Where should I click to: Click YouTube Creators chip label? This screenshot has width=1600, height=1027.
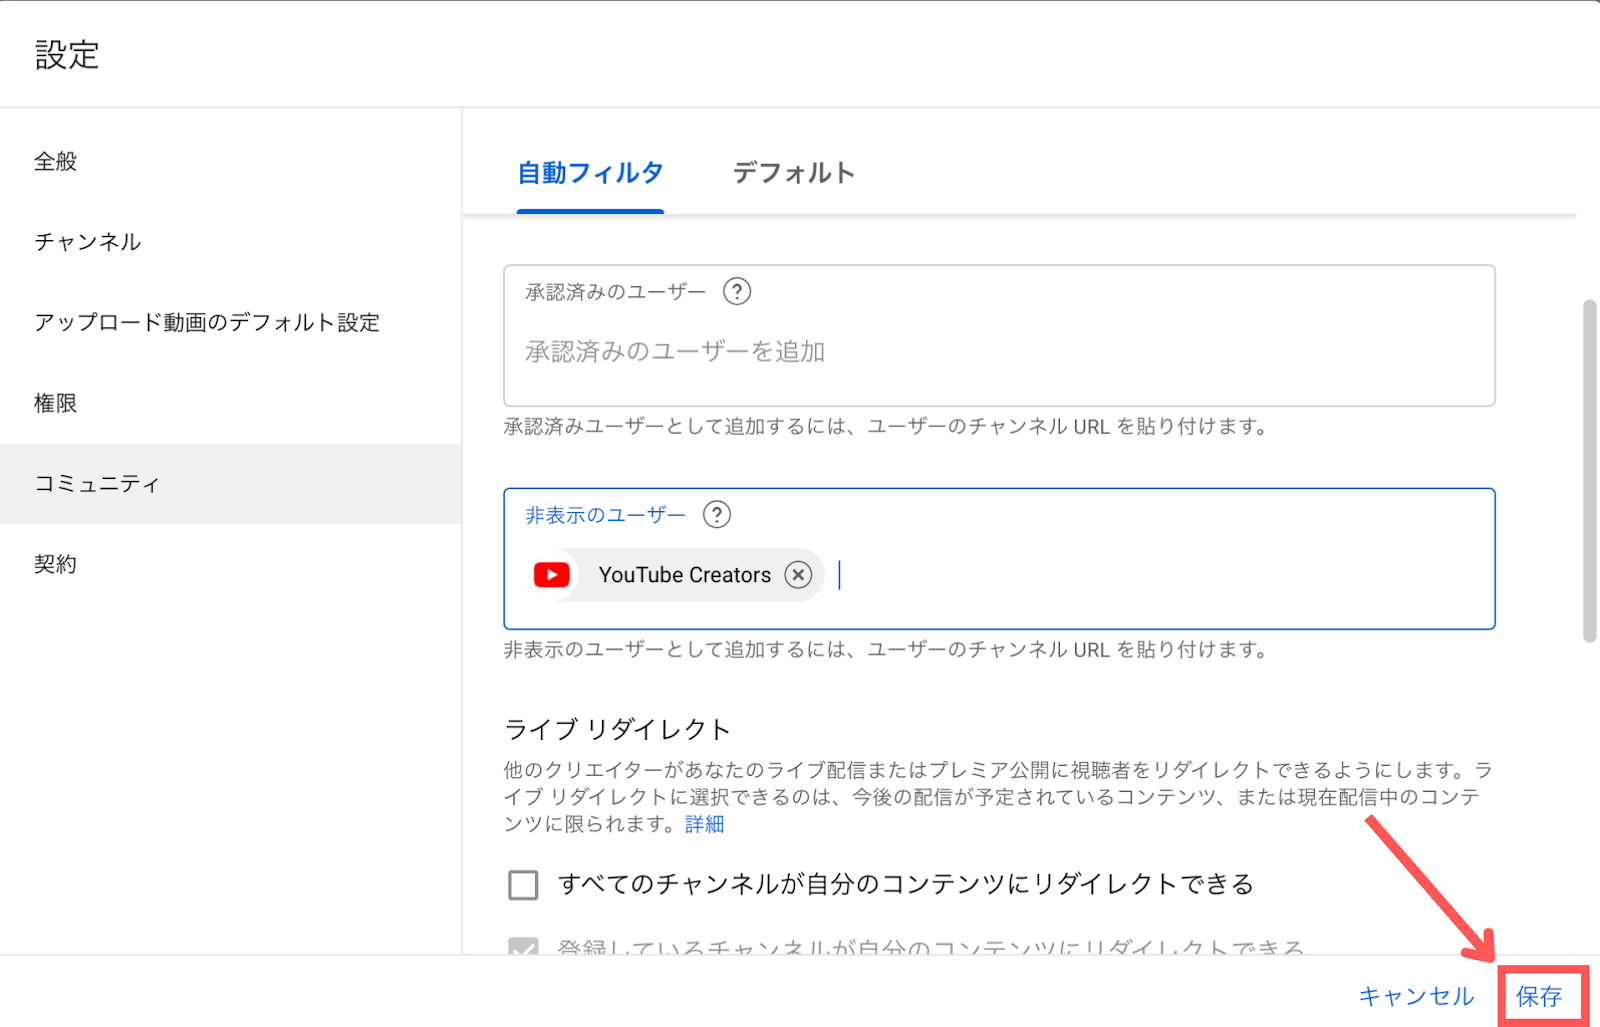click(685, 575)
